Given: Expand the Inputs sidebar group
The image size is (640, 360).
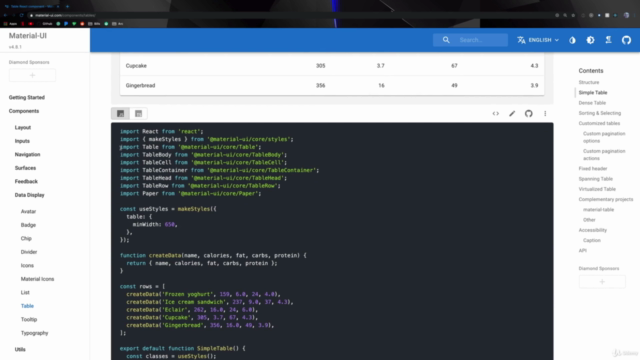Looking at the screenshot, I should (22, 141).
